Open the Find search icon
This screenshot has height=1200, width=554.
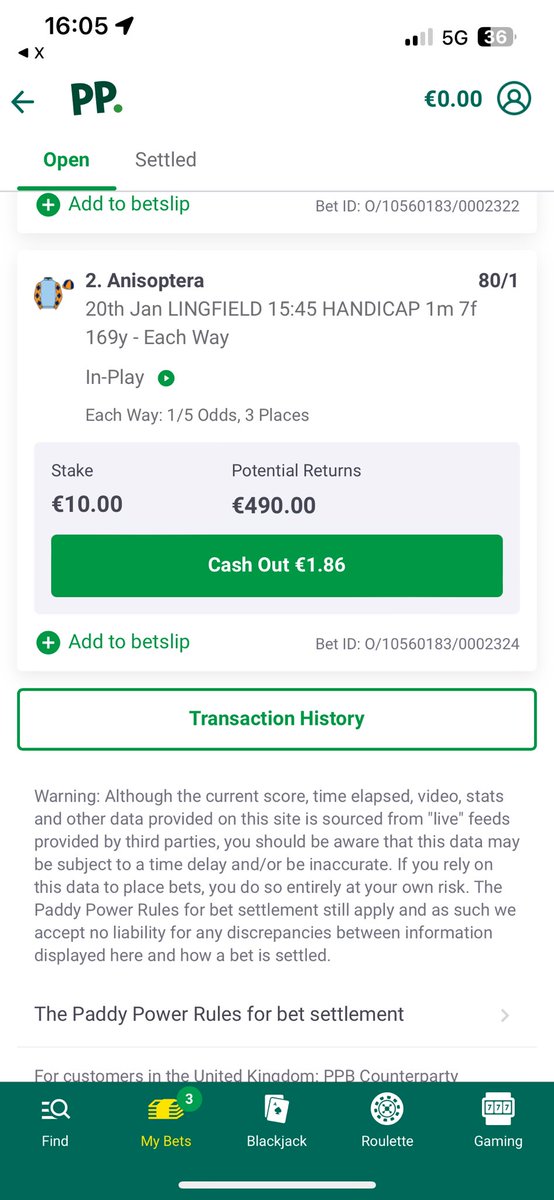tap(55, 1108)
